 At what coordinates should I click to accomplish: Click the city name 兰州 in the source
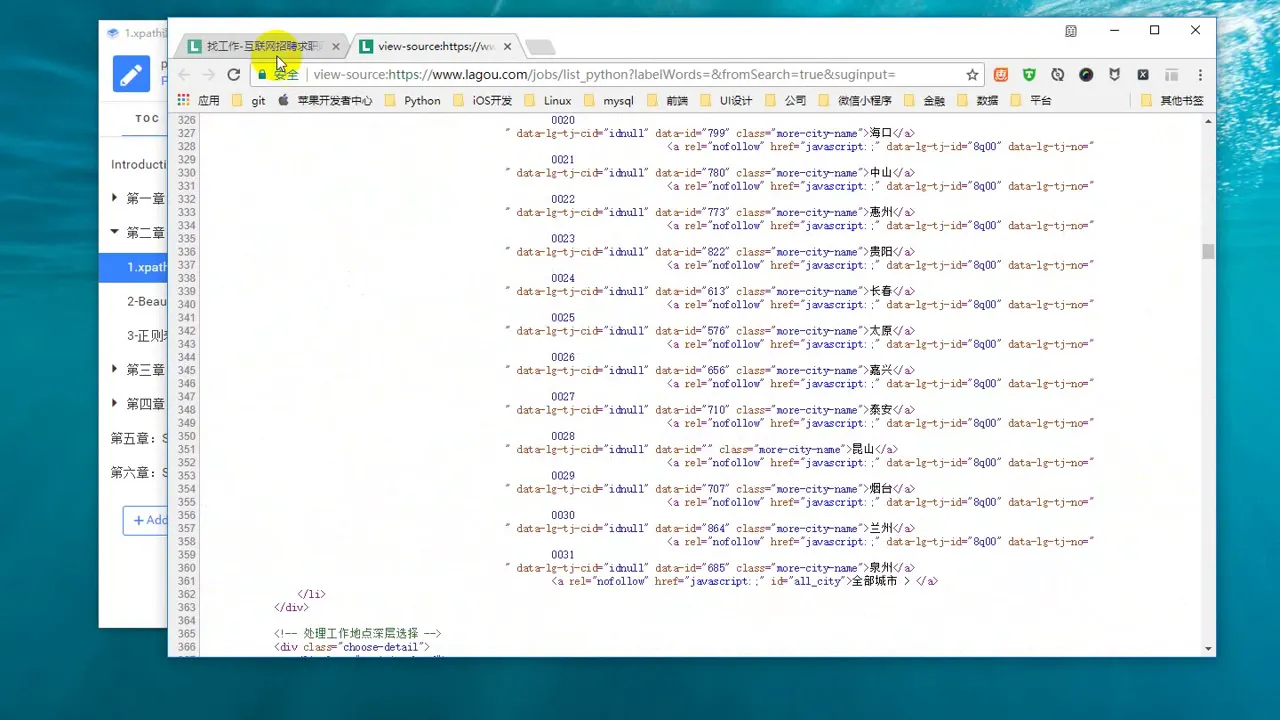point(881,528)
